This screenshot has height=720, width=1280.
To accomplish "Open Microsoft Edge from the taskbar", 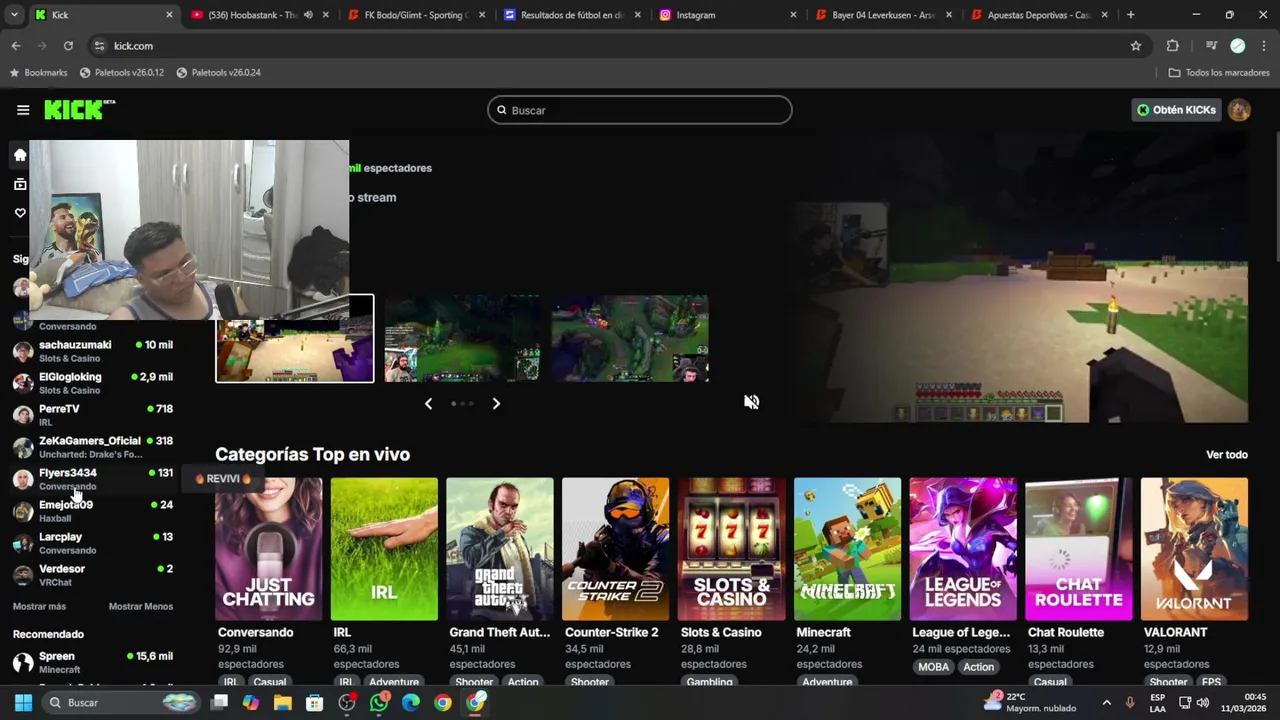I will pos(411,703).
